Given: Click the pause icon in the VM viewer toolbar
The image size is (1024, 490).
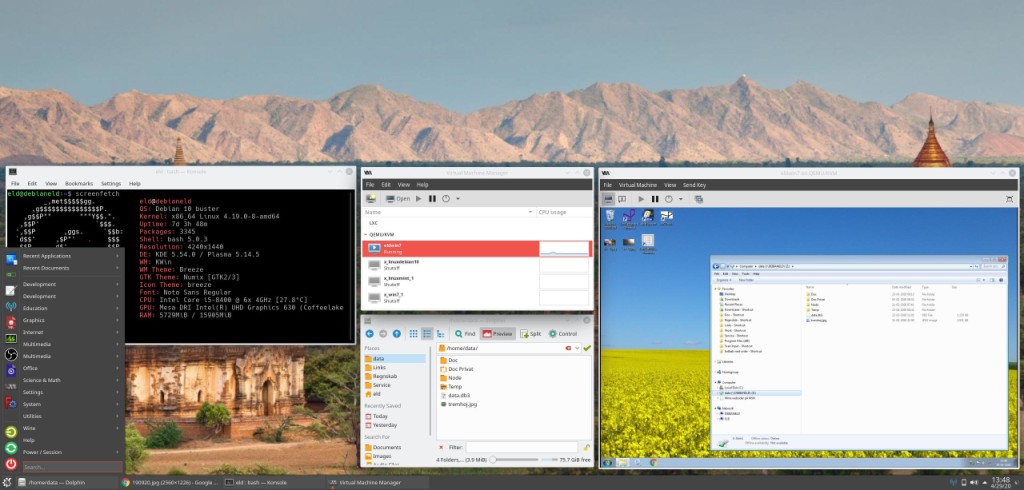Looking at the screenshot, I should pyautogui.click(x=655, y=199).
